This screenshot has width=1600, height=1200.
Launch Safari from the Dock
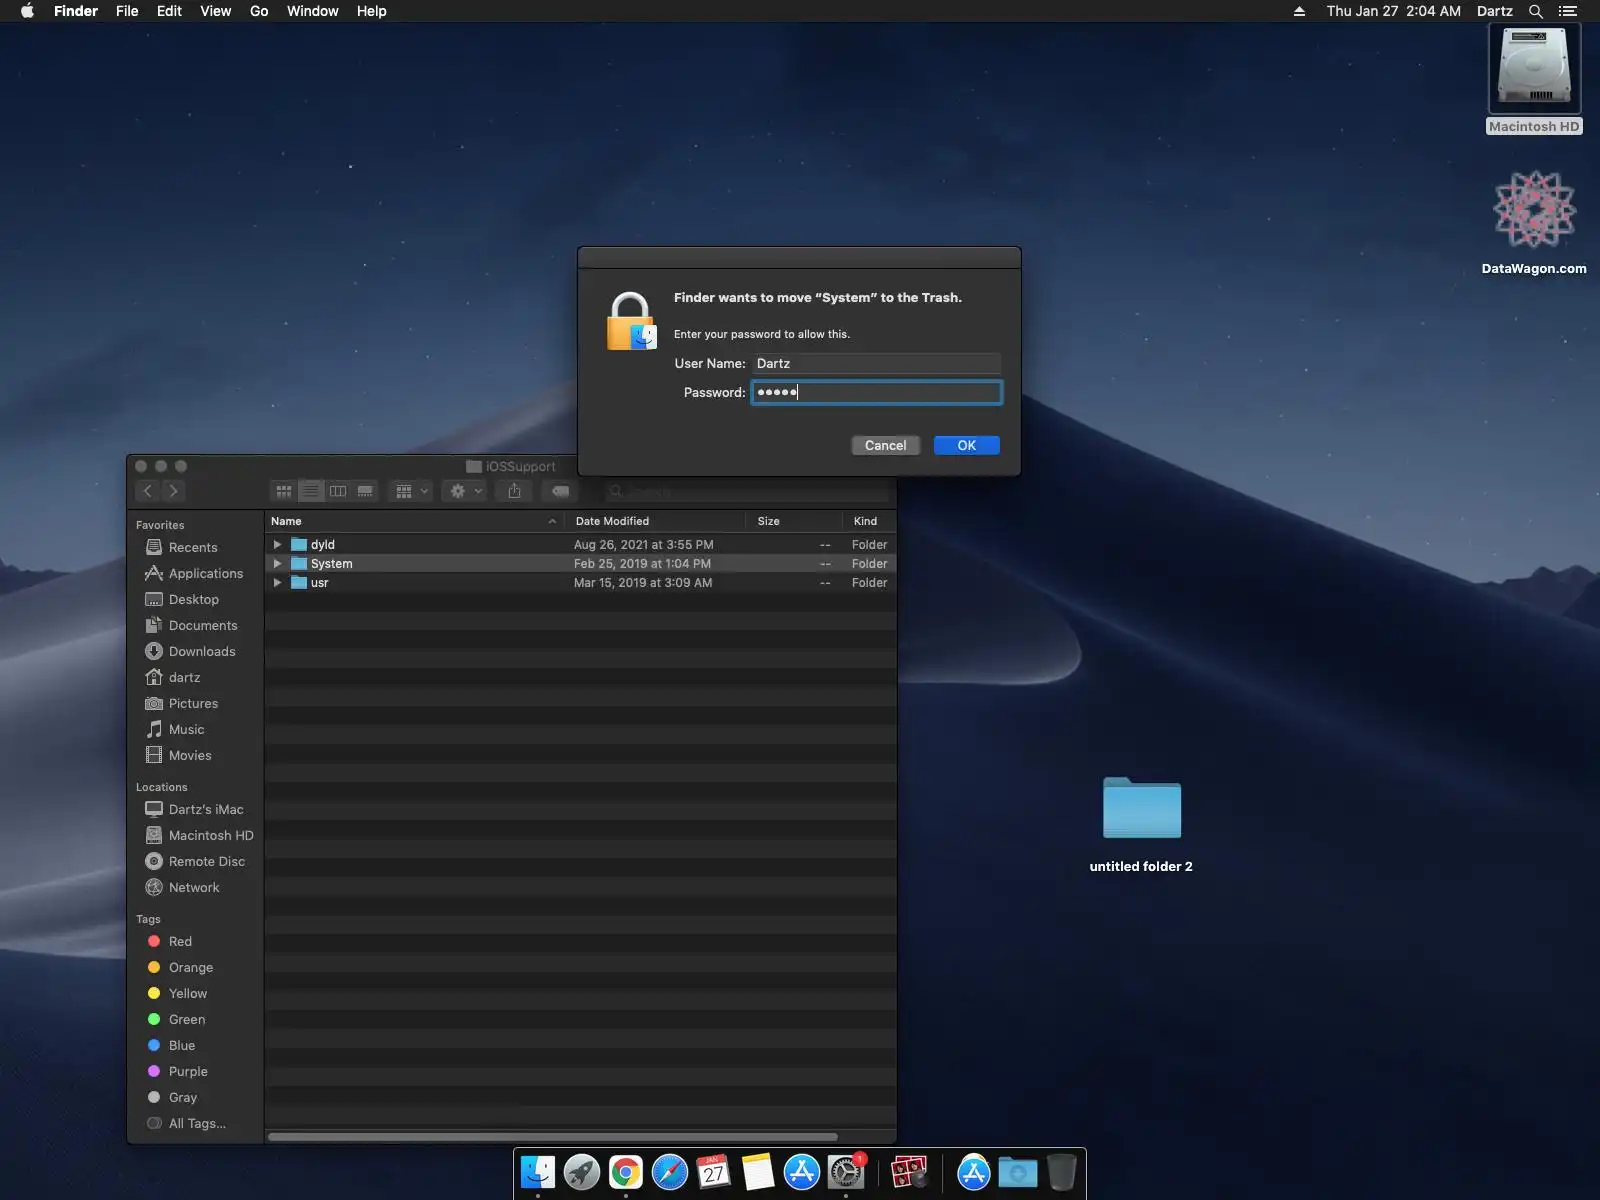pyautogui.click(x=670, y=1172)
